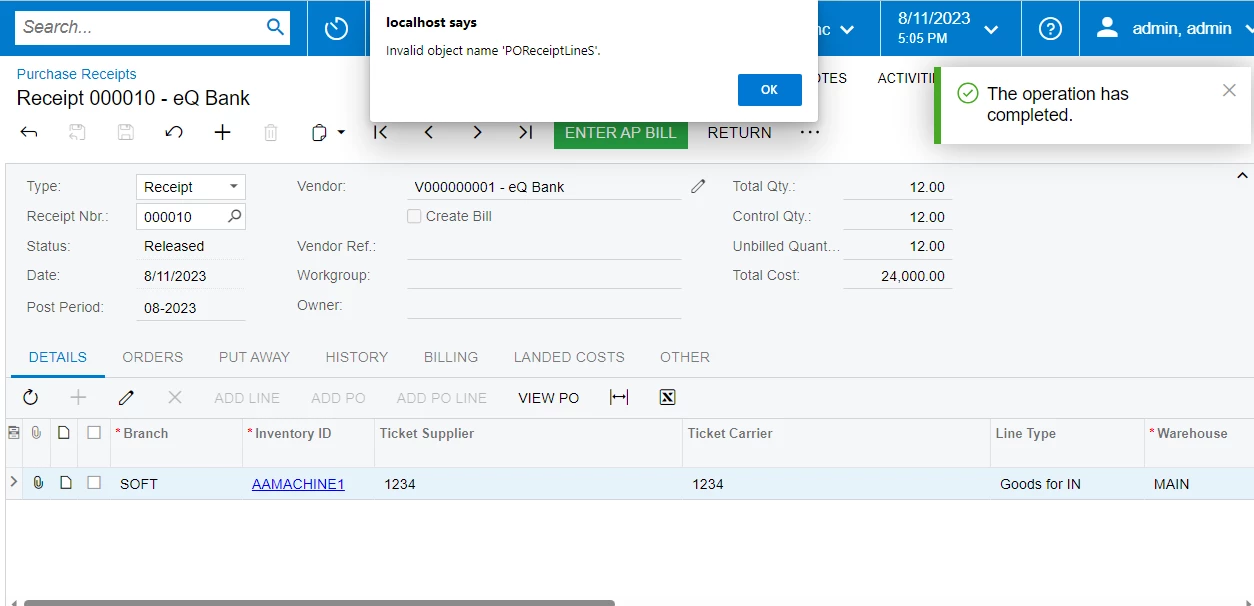The image size is (1254, 606).
Task: Click the grid settings icon in header
Action: point(13,433)
